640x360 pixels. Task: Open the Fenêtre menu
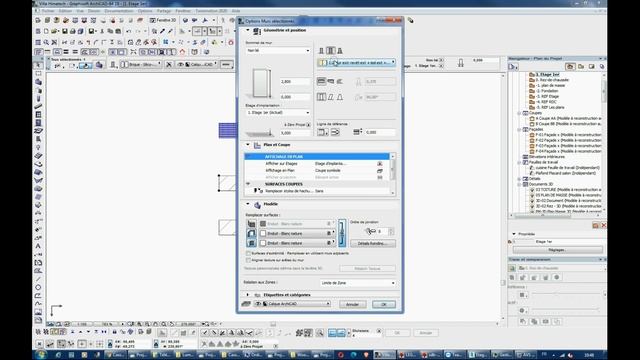183,11
